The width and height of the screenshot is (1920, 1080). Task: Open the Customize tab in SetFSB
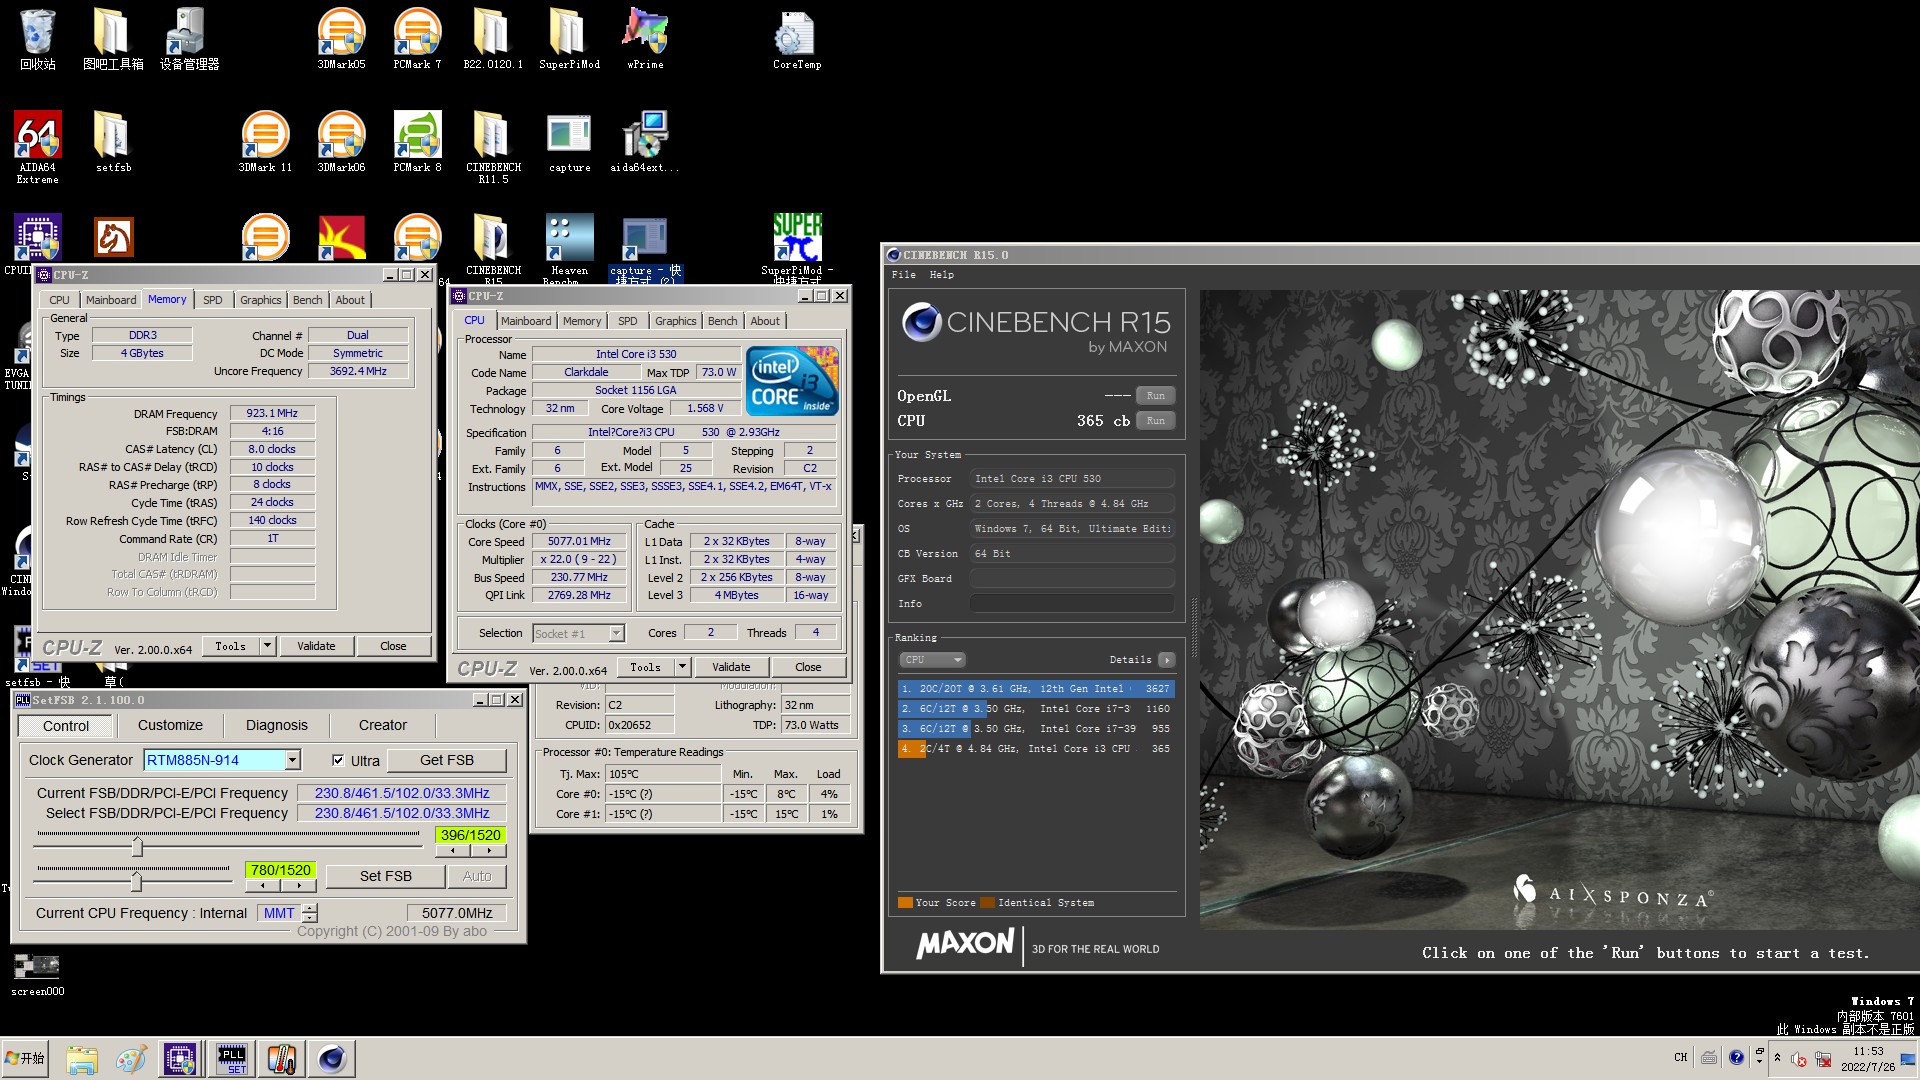(170, 726)
